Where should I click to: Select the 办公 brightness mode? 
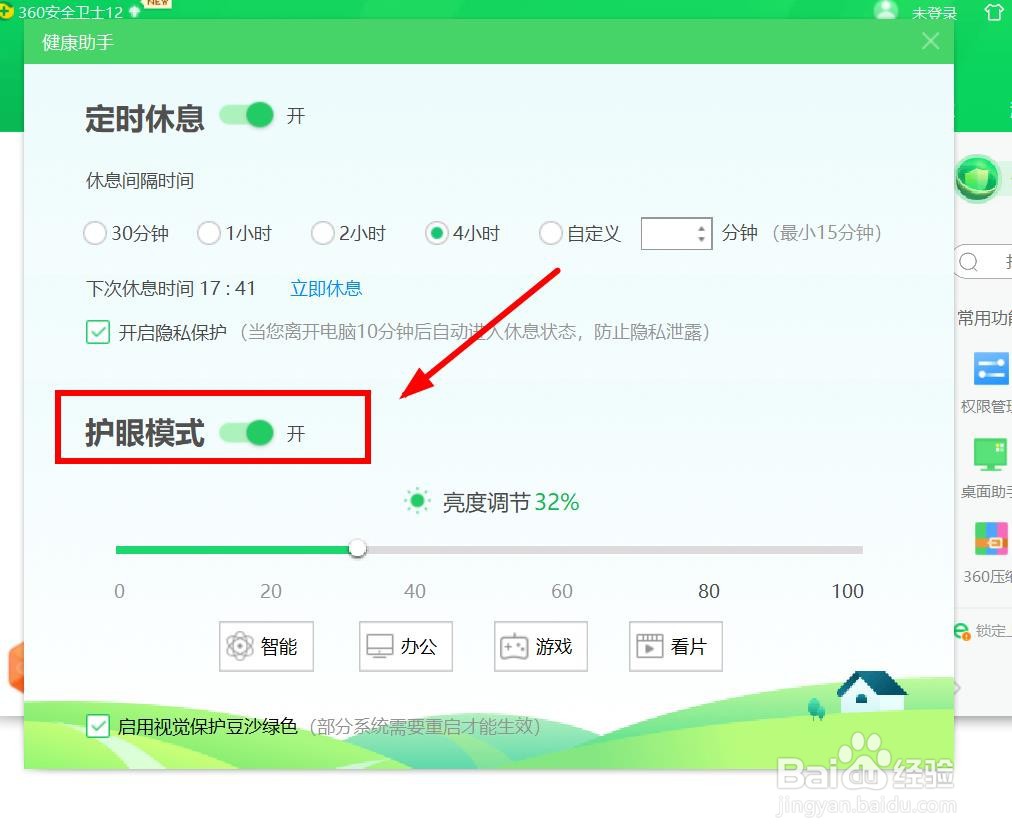tap(405, 646)
